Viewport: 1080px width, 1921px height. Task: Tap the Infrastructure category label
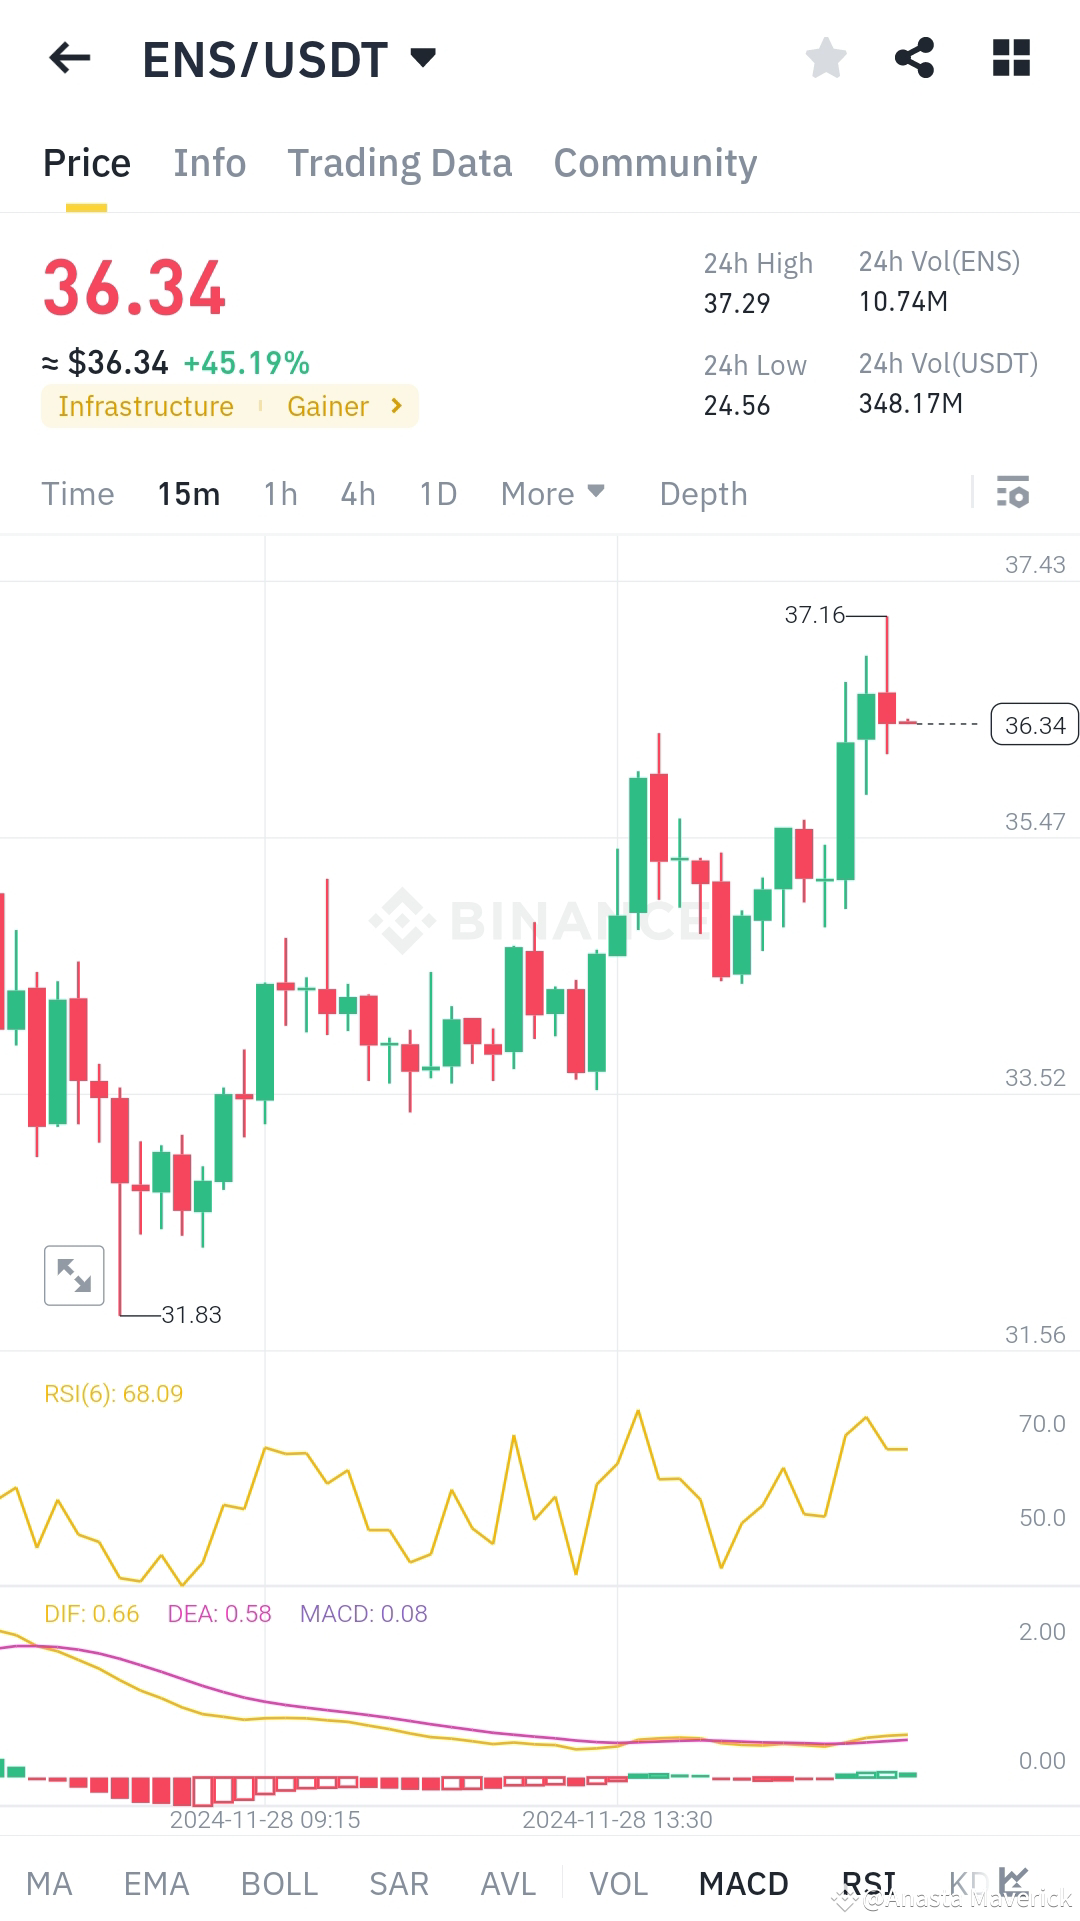click(x=146, y=406)
